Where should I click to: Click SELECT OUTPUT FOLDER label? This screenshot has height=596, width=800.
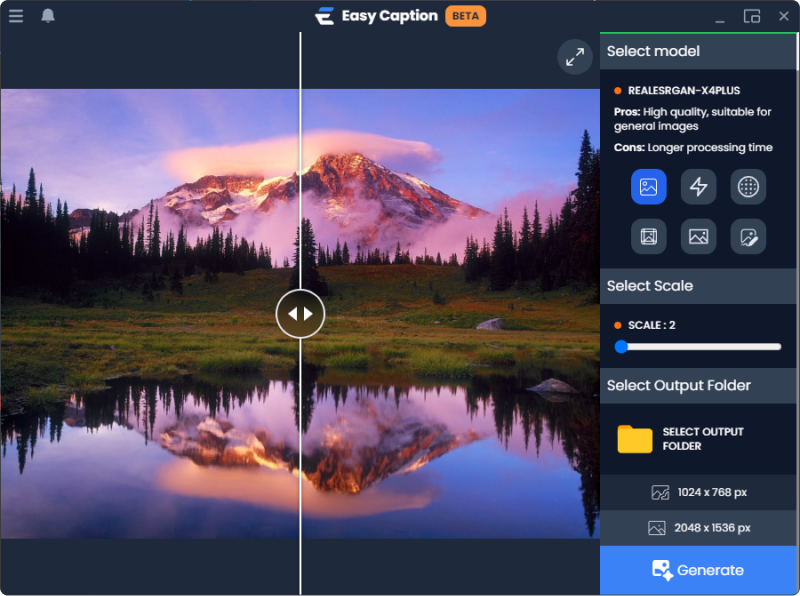703,439
